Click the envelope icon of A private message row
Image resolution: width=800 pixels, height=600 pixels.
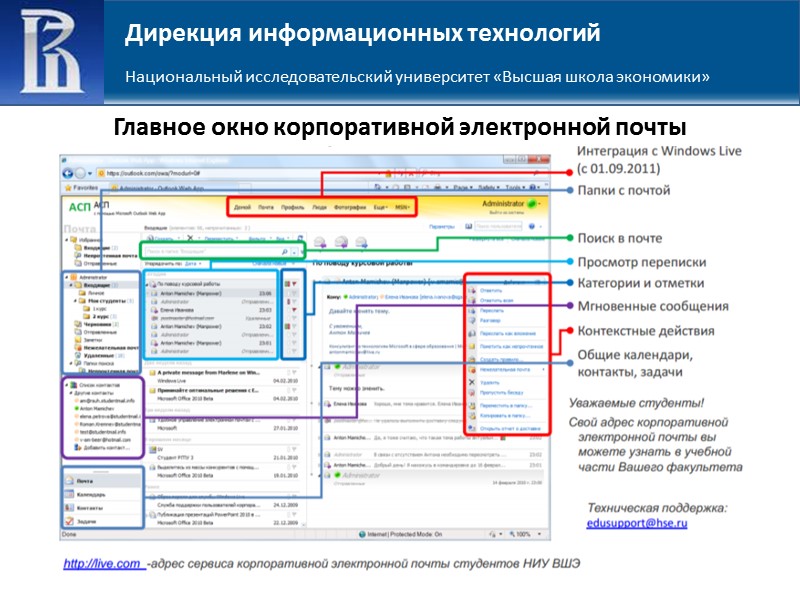point(152,373)
